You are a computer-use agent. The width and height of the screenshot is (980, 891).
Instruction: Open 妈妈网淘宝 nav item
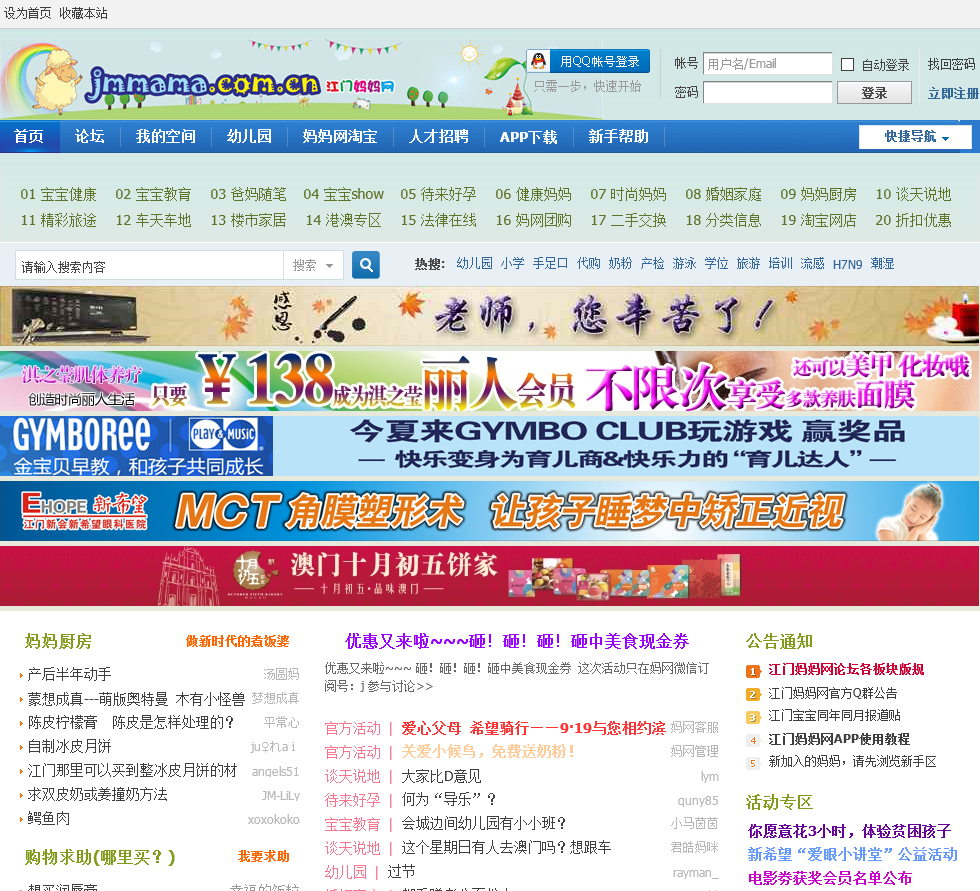pyautogui.click(x=339, y=136)
